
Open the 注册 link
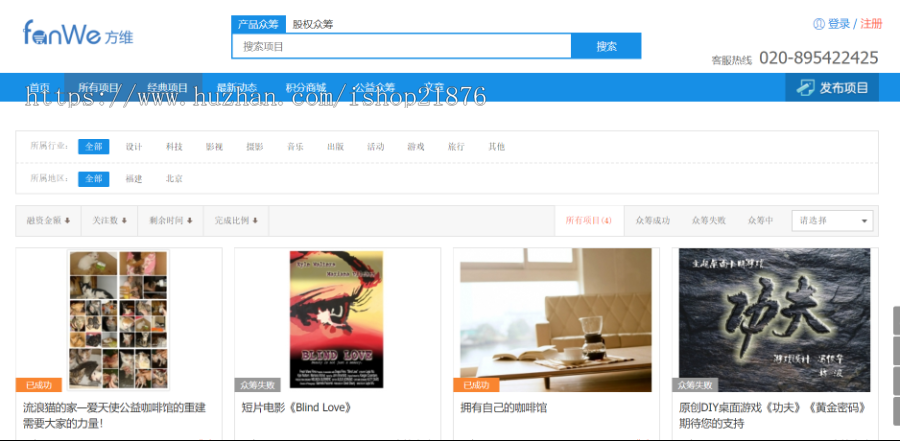(x=871, y=24)
